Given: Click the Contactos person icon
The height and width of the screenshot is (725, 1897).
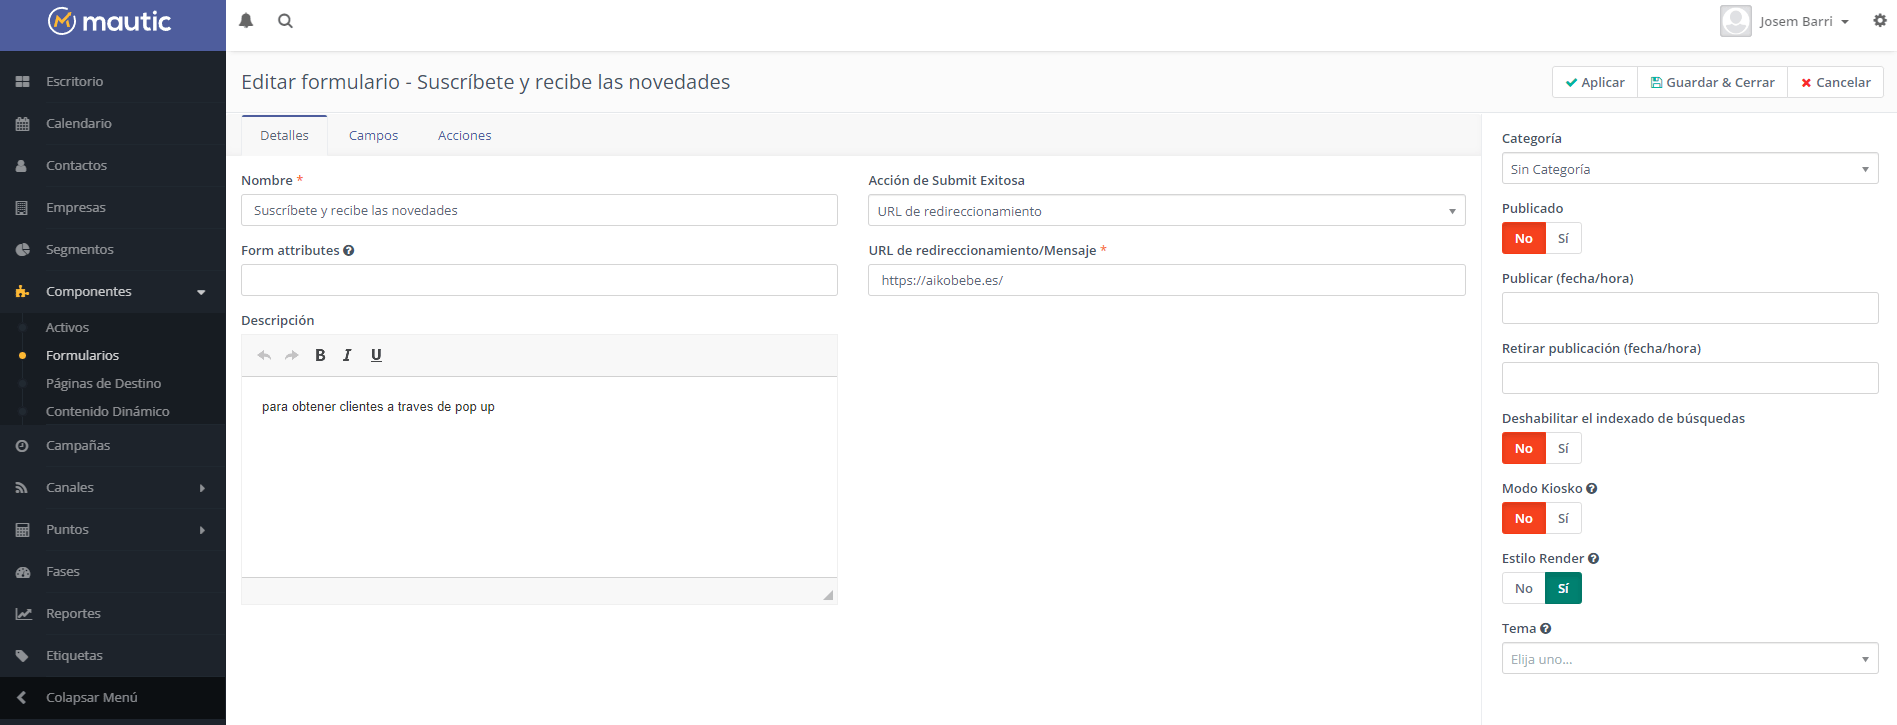Looking at the screenshot, I should click(22, 166).
